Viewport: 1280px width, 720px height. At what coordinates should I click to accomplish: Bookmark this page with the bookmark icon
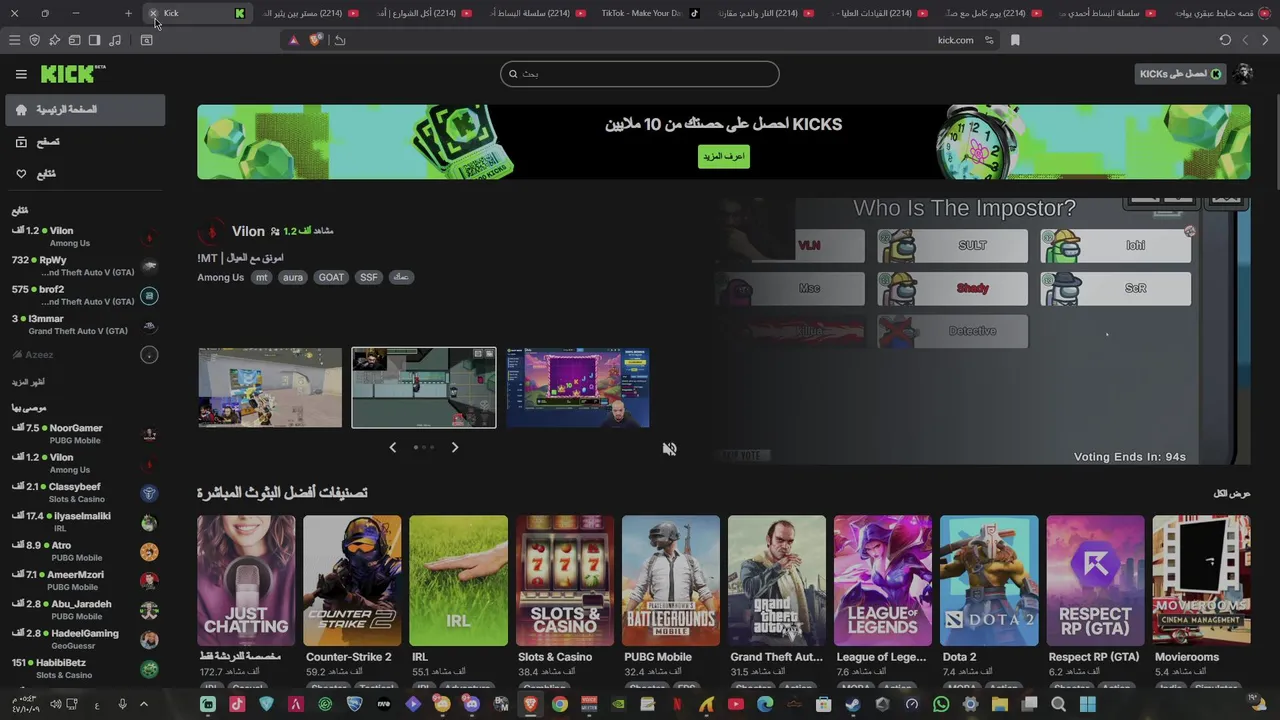(1015, 40)
